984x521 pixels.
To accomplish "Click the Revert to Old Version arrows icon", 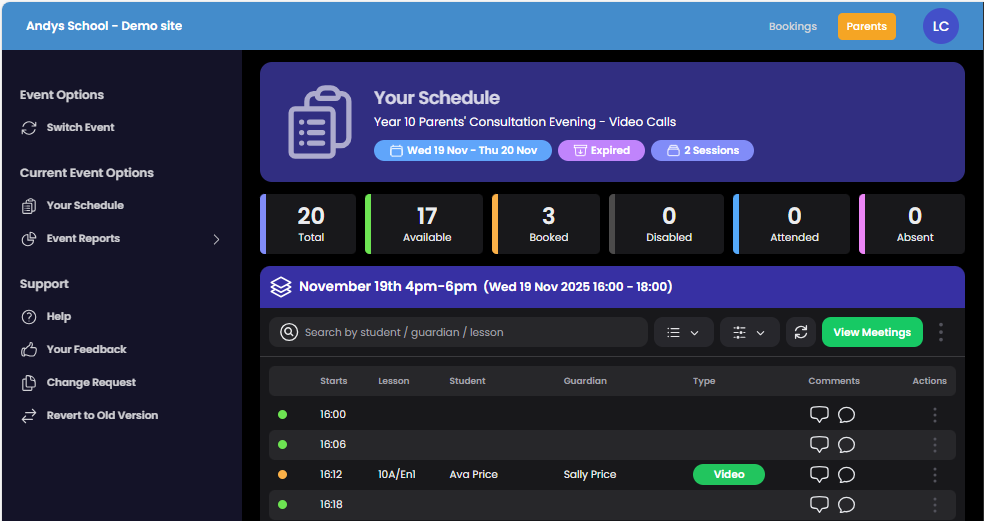I will click(29, 416).
